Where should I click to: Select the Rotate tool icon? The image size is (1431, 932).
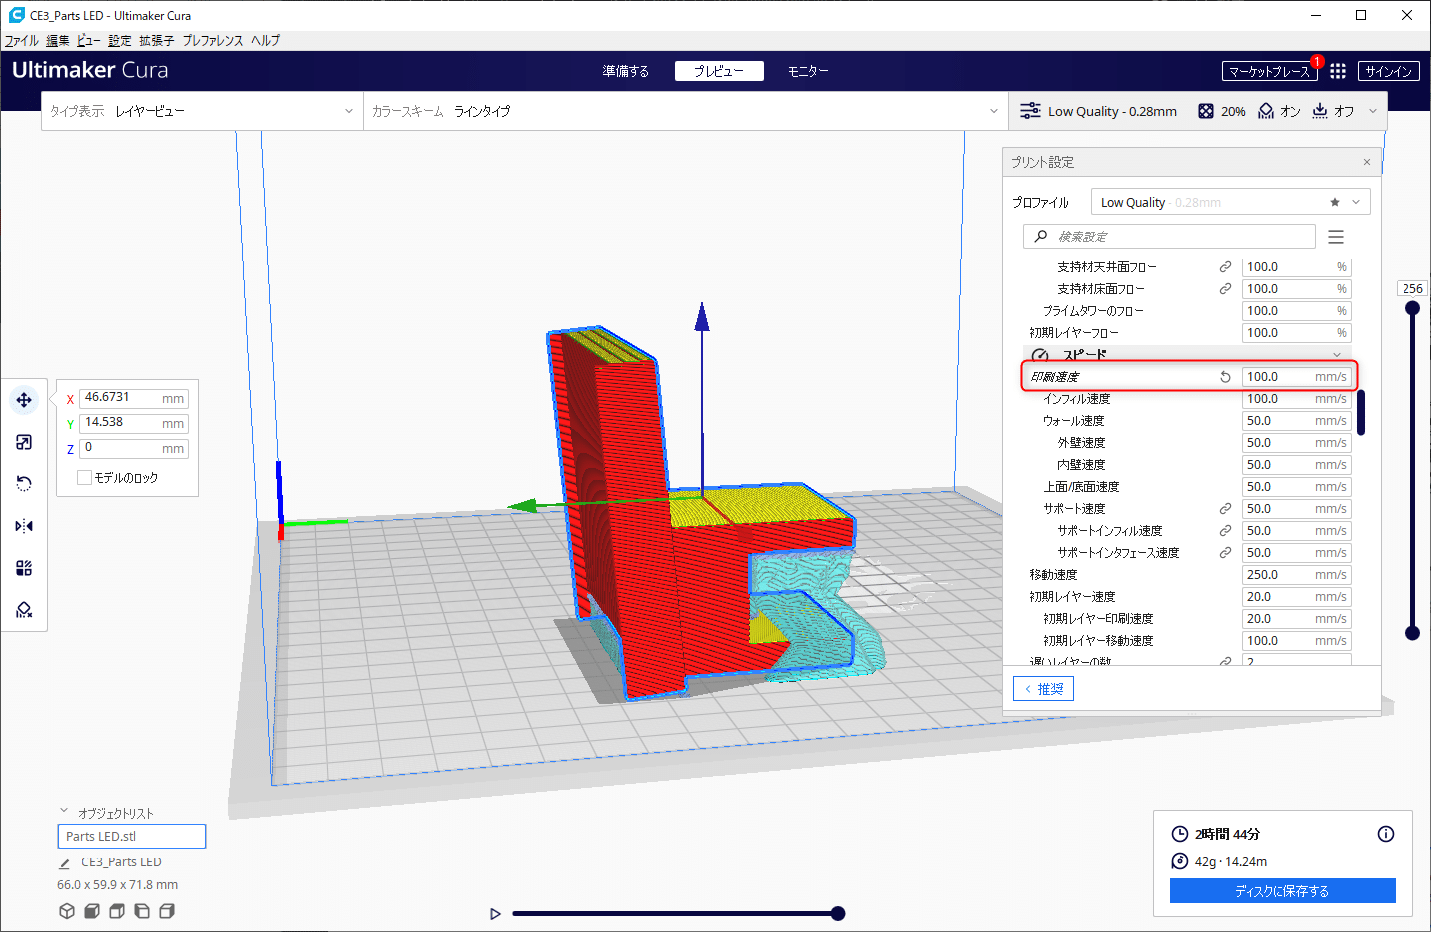(24, 484)
